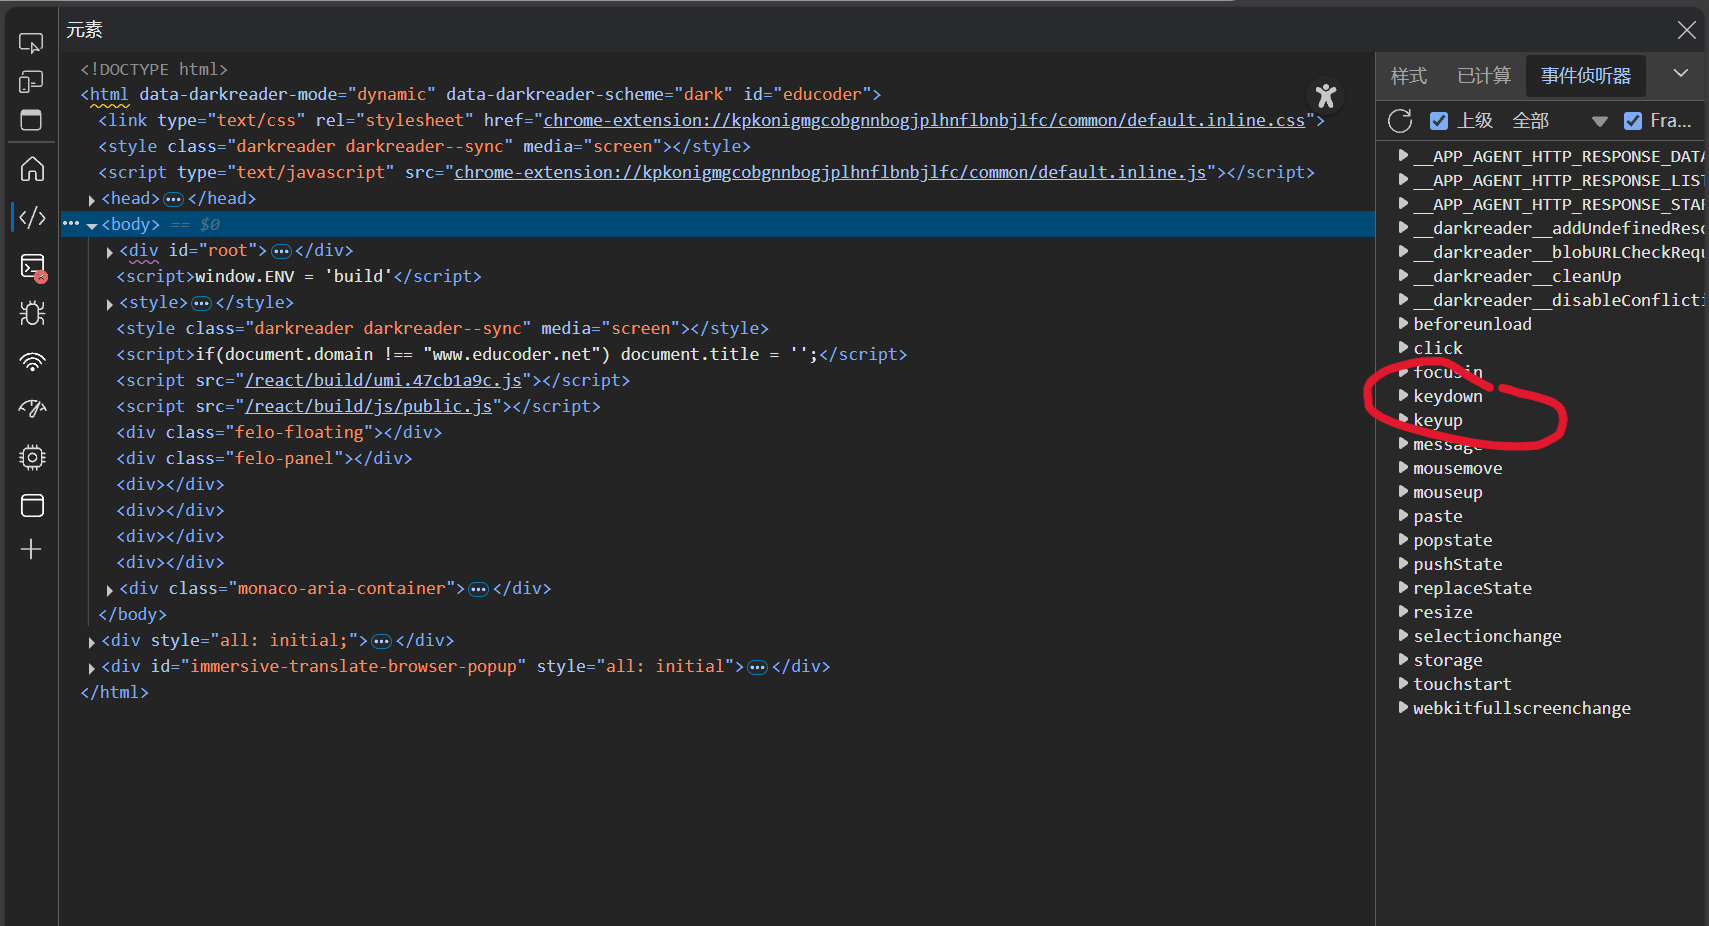Switch to the 已计算 tab
Image resolution: width=1709 pixels, height=926 pixels.
tap(1484, 76)
